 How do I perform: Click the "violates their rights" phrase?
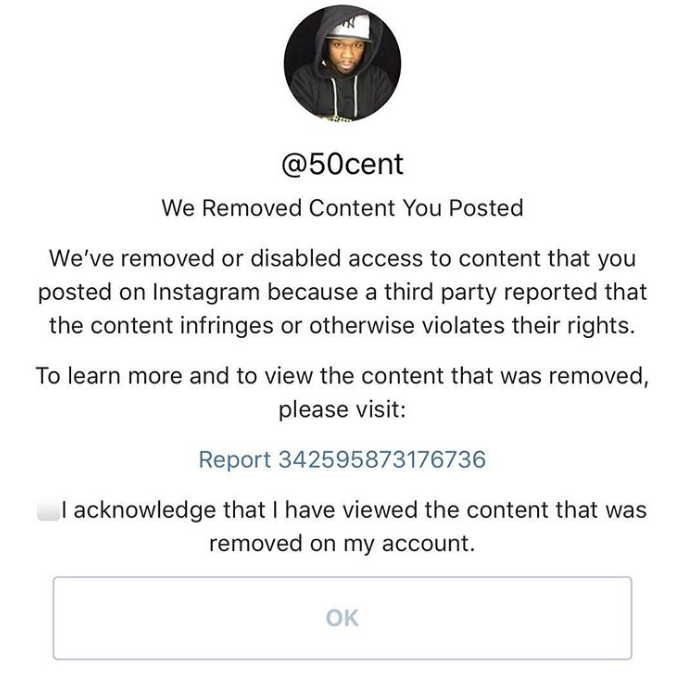point(535,326)
